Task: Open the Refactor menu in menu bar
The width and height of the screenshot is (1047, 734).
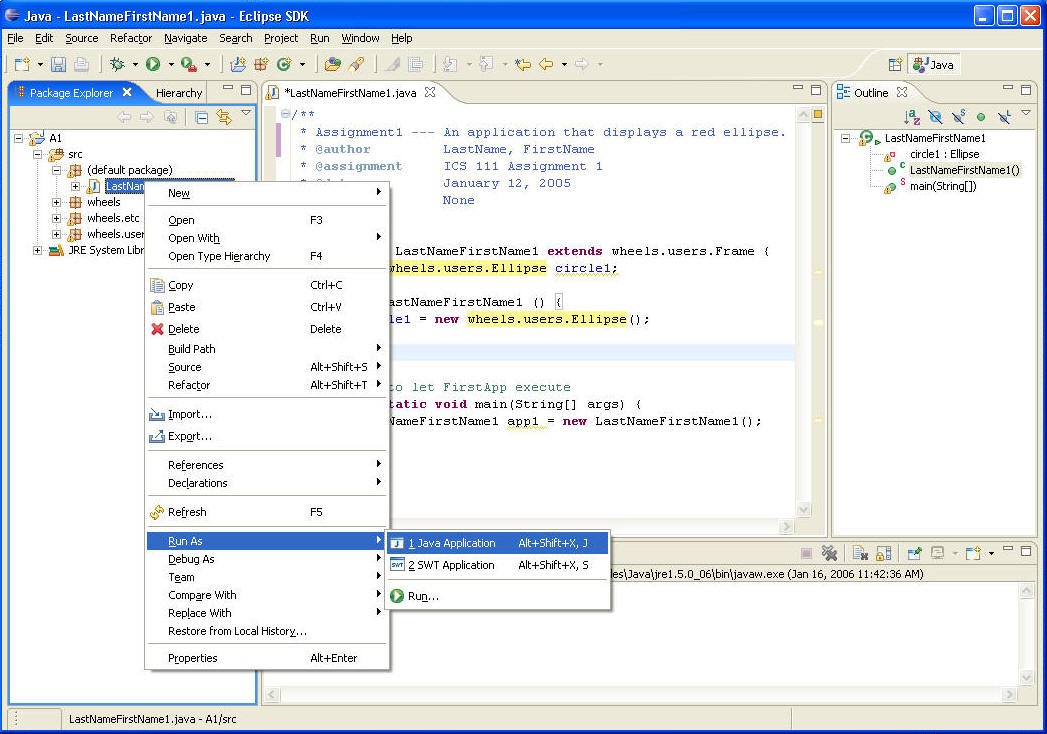Action: [x=131, y=38]
